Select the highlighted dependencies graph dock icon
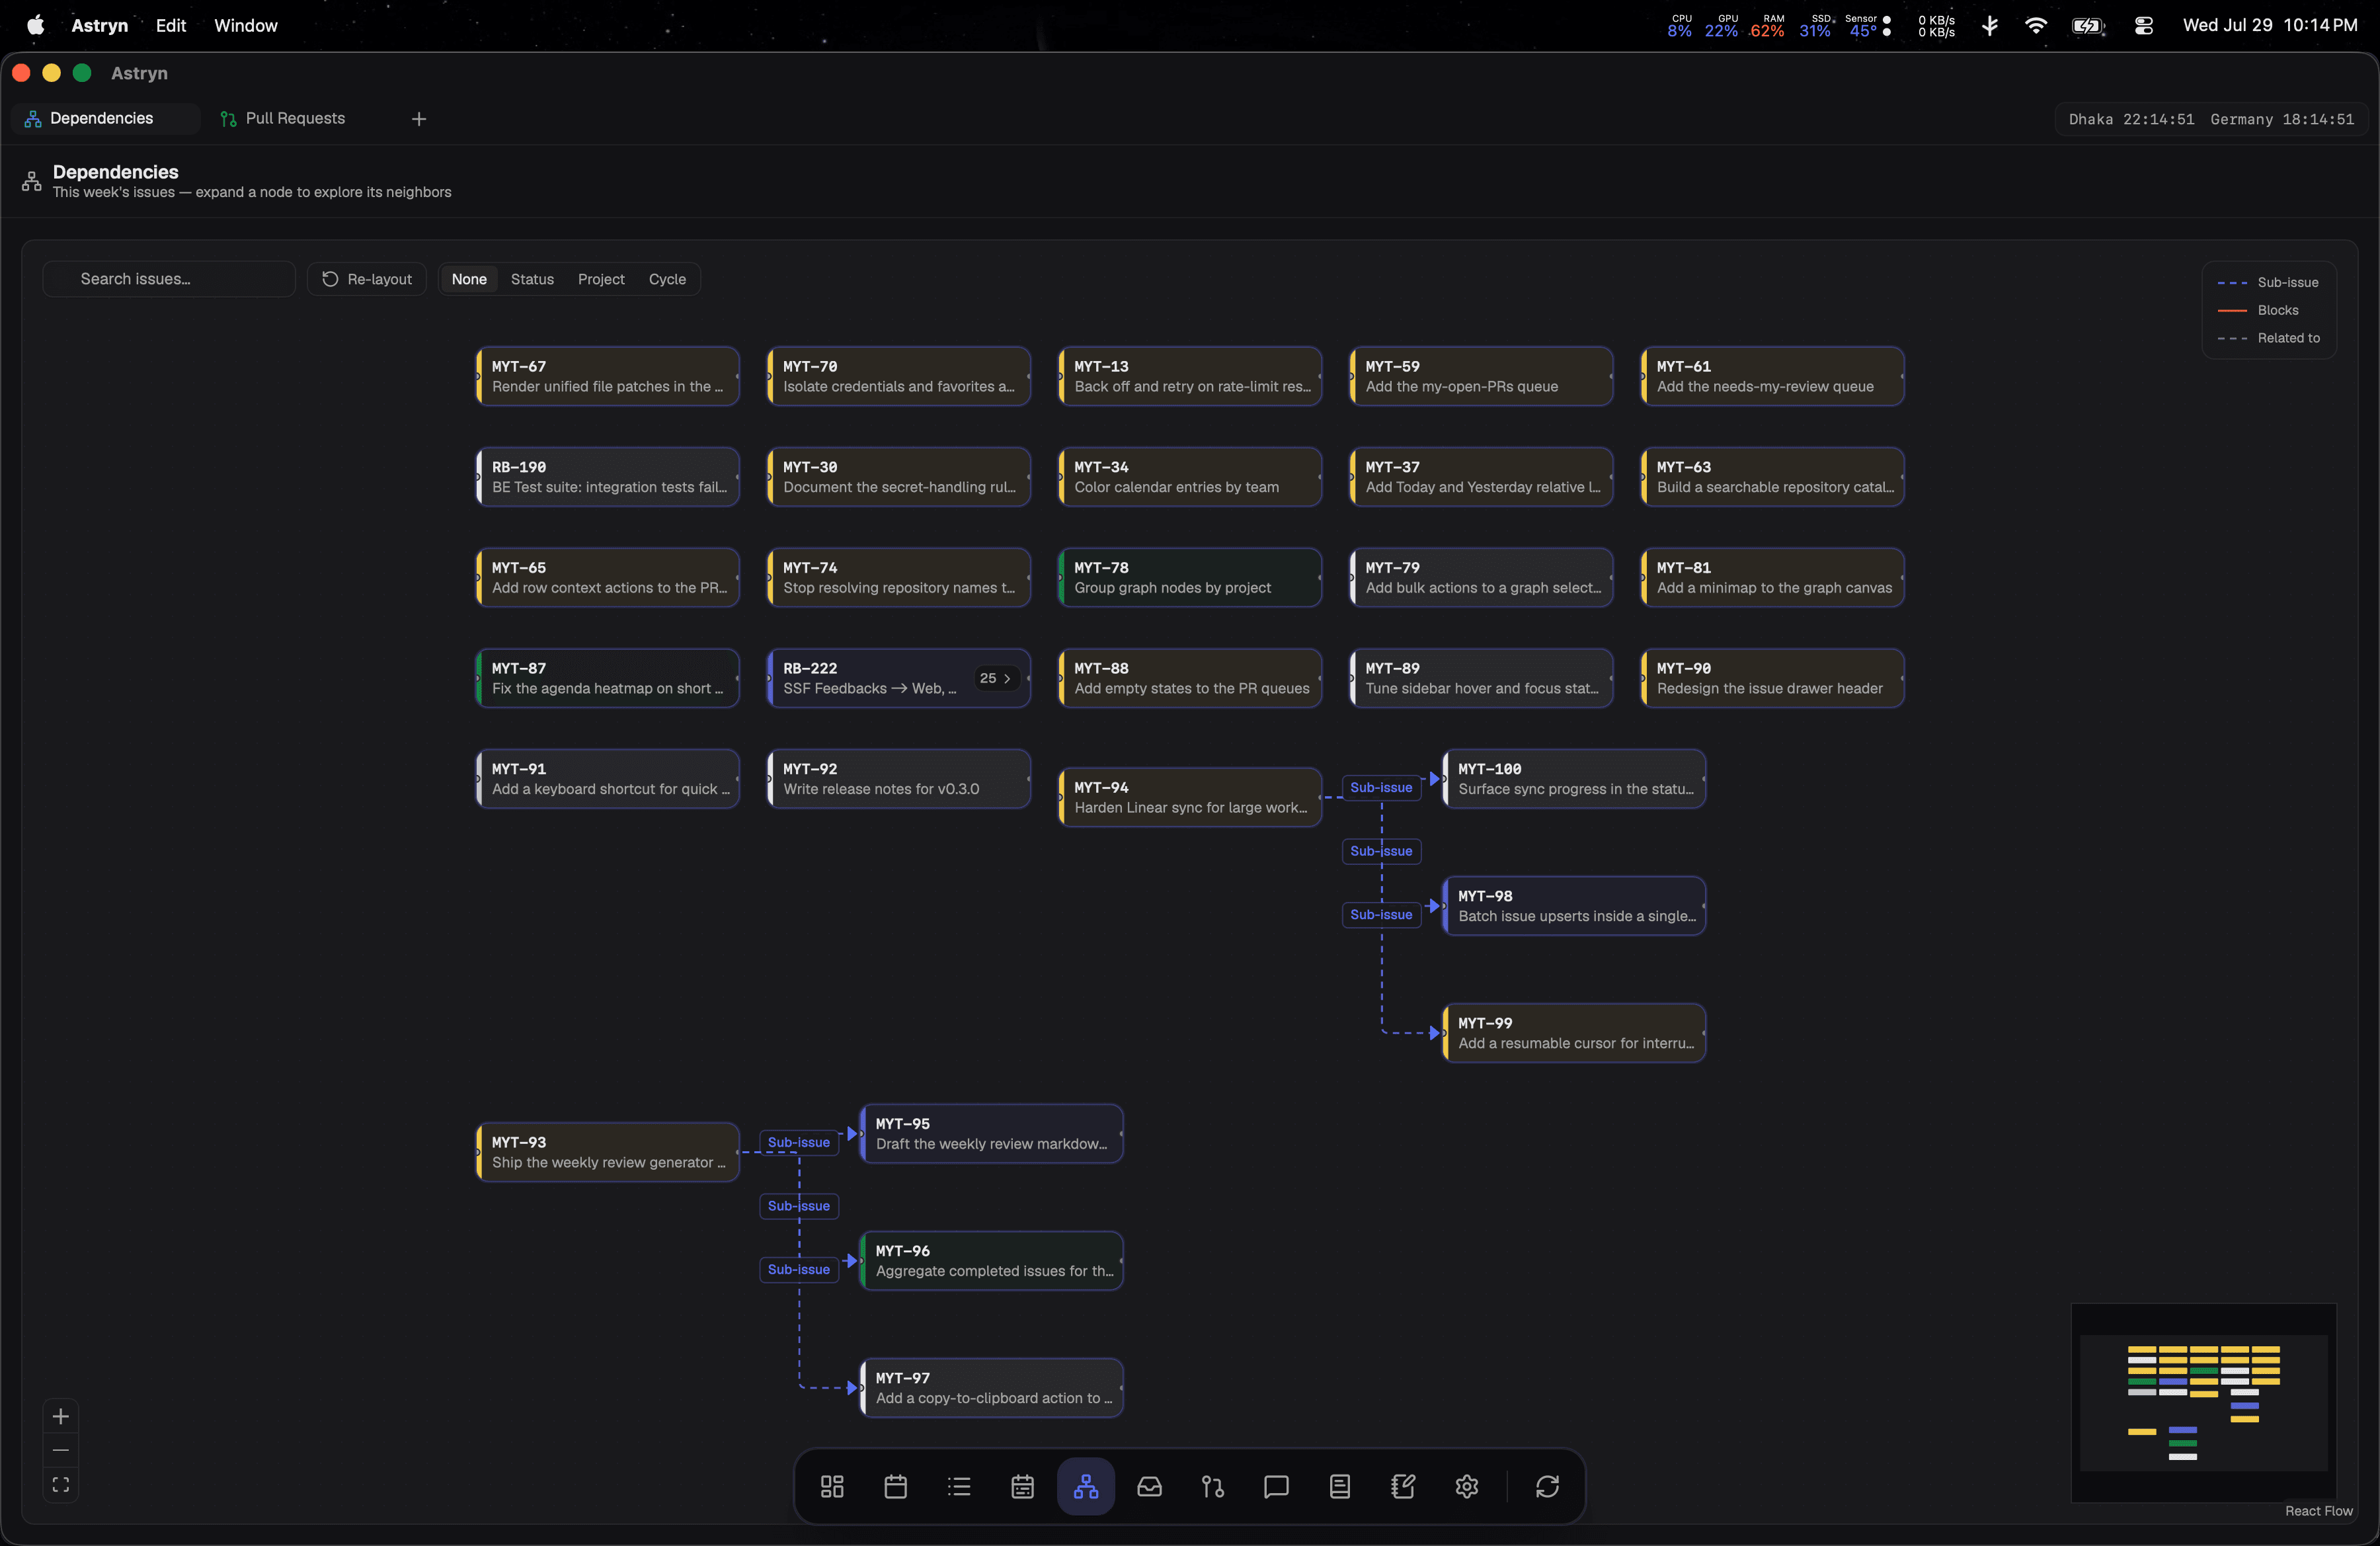The image size is (2380, 1546). point(1086,1486)
